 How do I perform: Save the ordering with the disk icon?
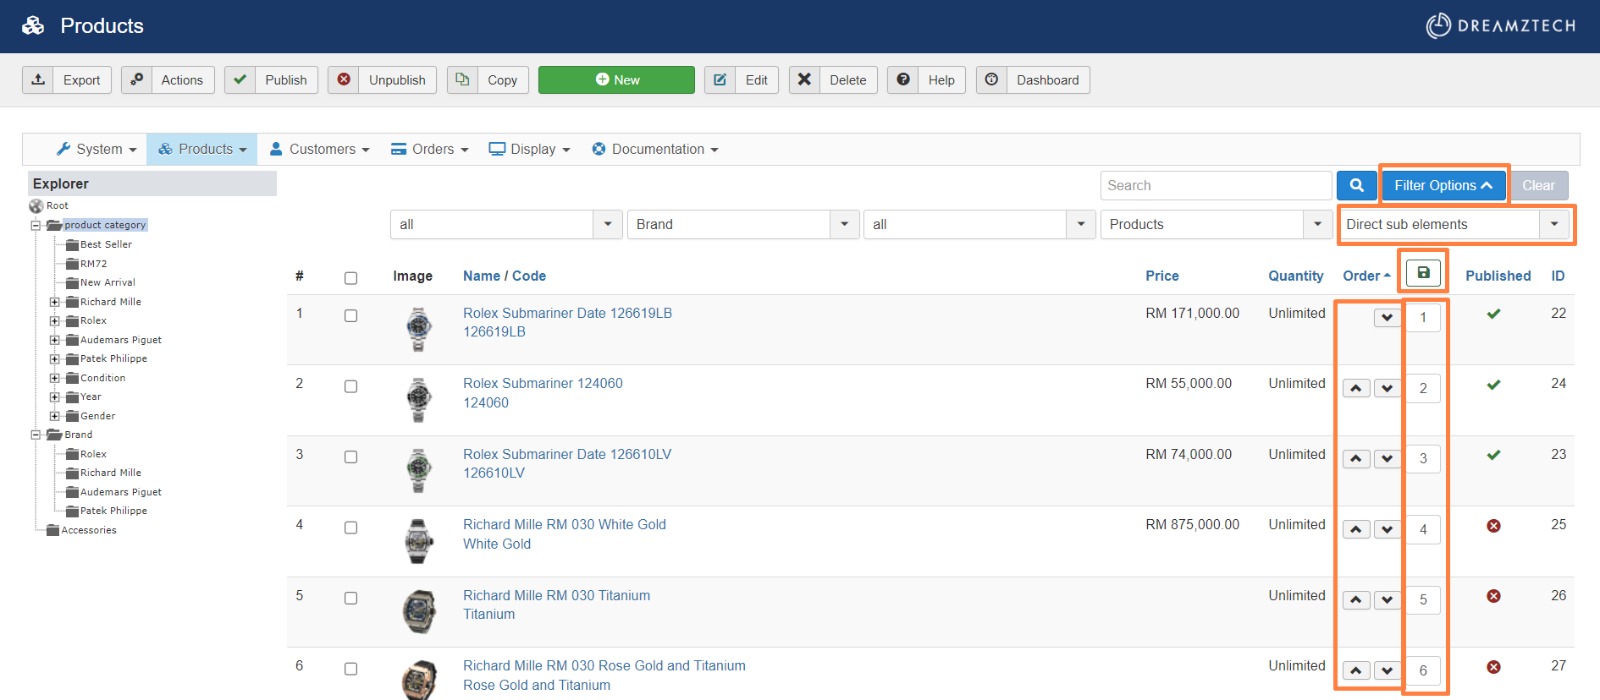[x=1423, y=273]
